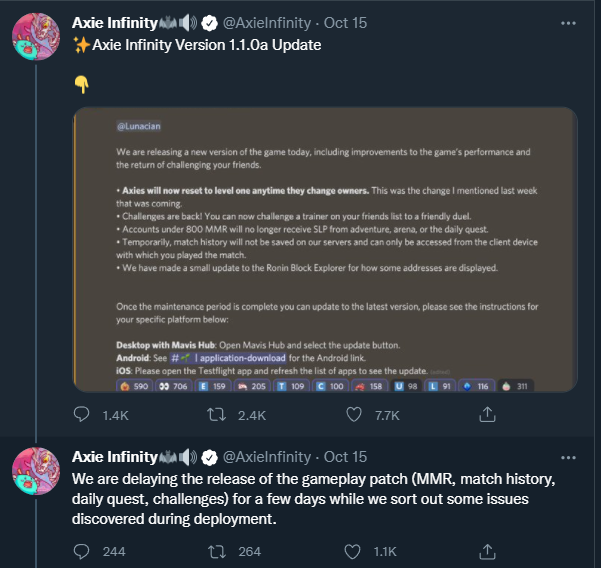The width and height of the screenshot is (601, 568).
Task: Like the Version 1.1.0a Update tweet
Action: 352,414
